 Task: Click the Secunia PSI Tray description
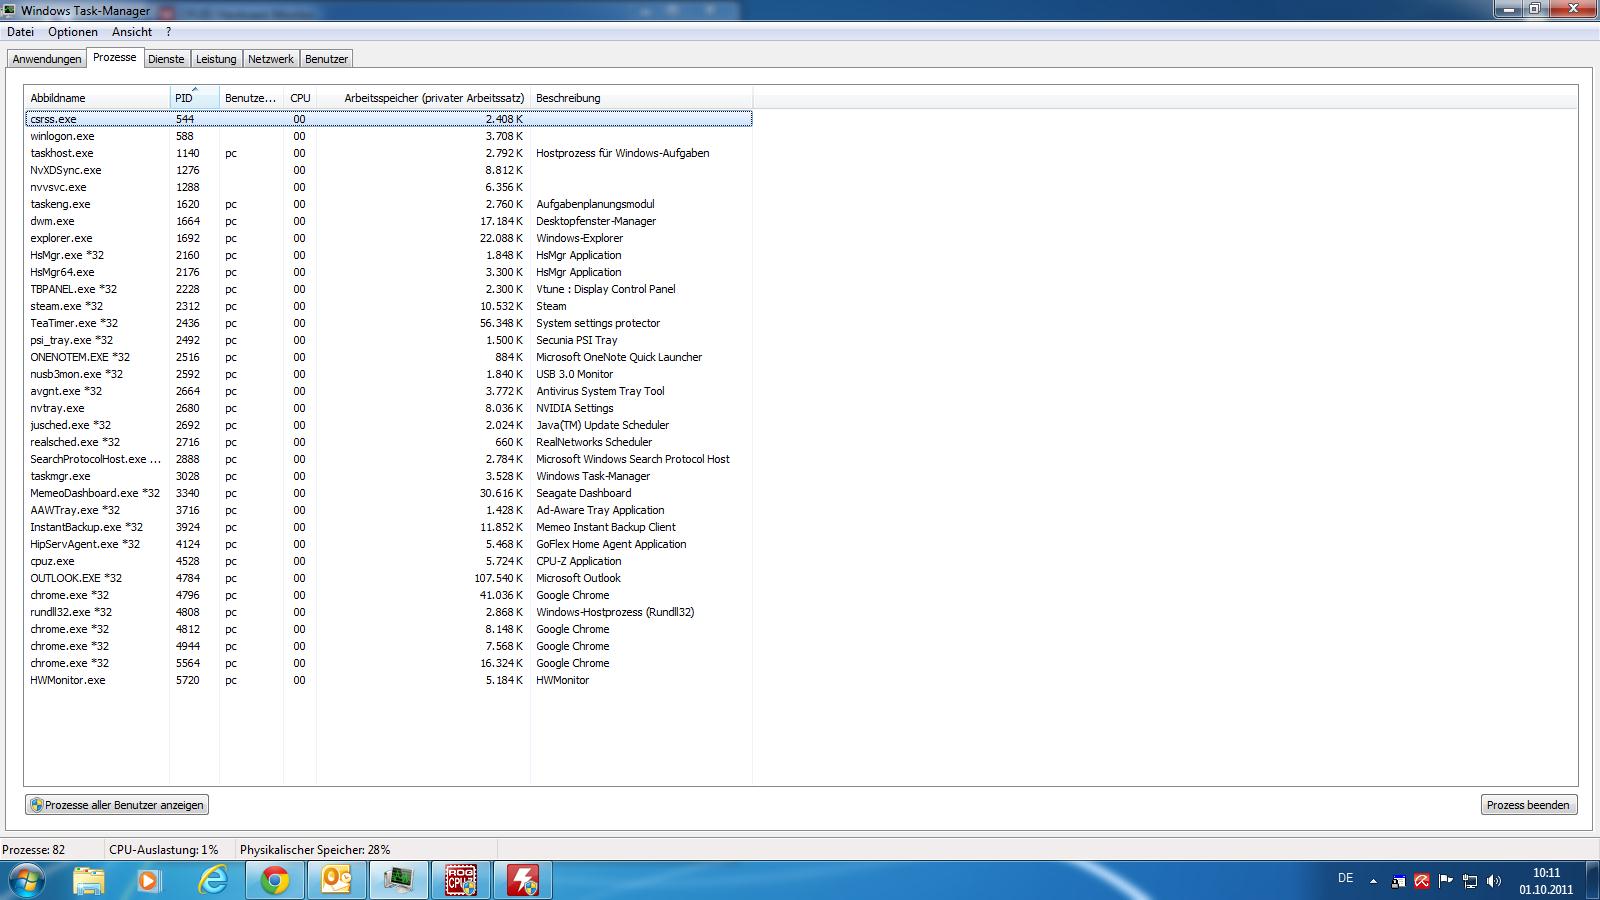click(577, 340)
